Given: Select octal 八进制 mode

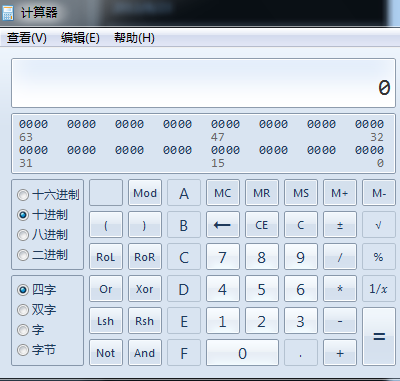Looking at the screenshot, I should click(42, 235).
